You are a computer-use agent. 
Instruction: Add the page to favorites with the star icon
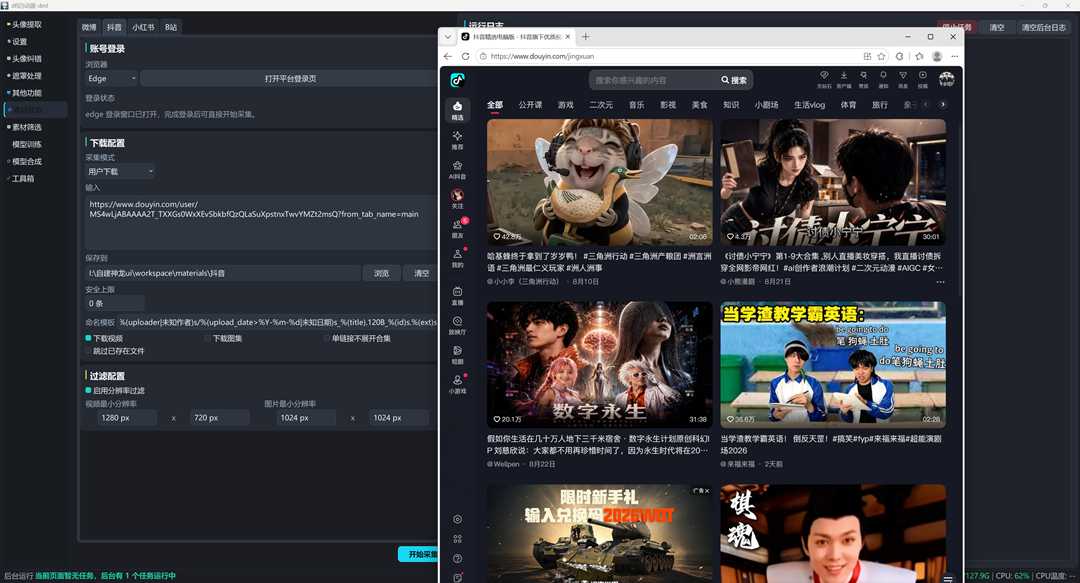[x=882, y=57]
